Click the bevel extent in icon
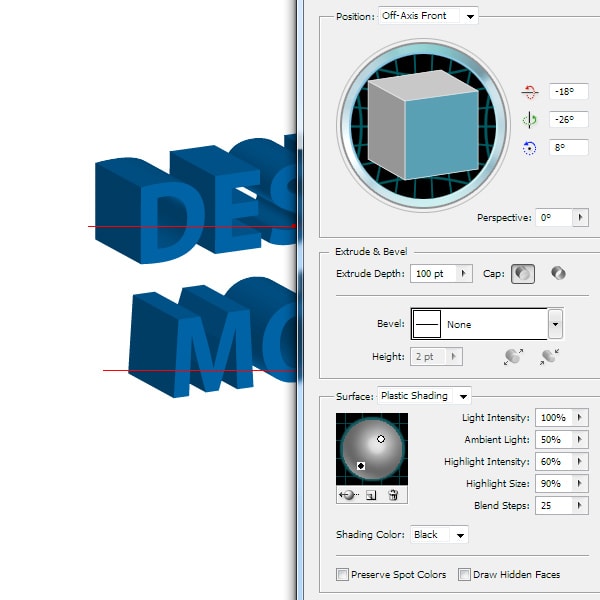The image size is (600, 600). 549,356
